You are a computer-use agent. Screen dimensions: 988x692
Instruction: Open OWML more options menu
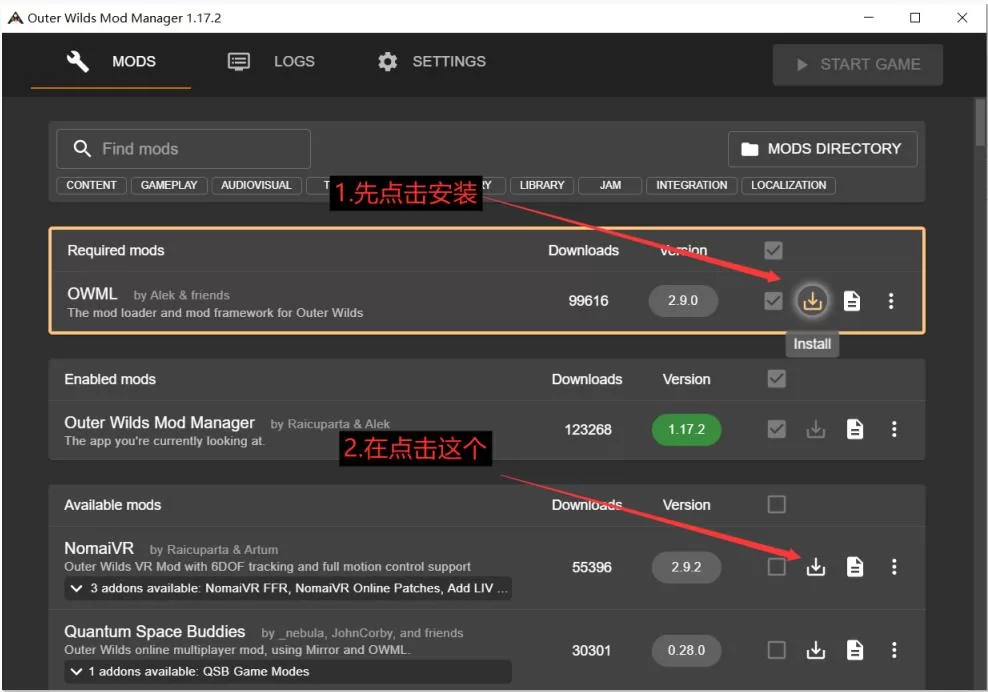tap(891, 301)
